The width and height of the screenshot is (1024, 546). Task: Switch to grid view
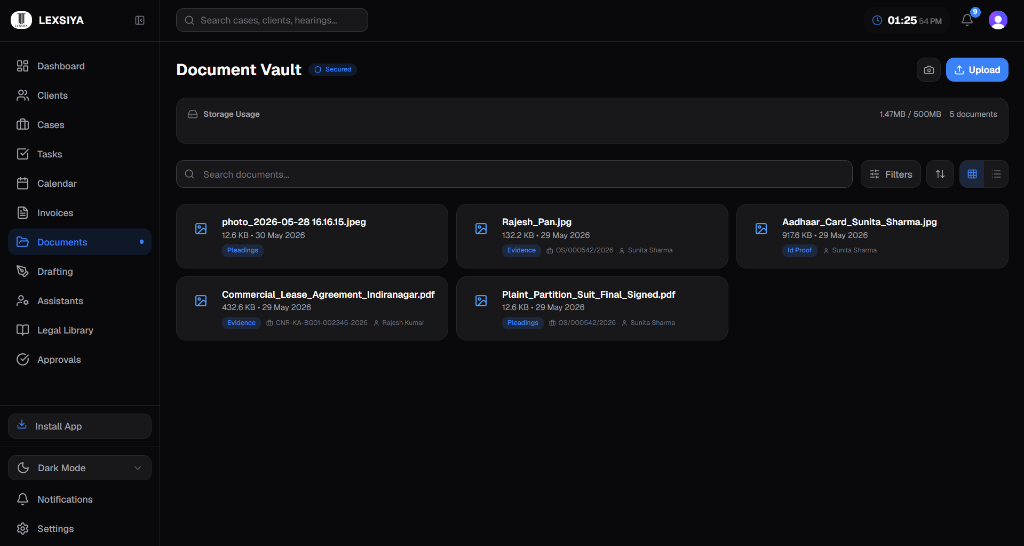tap(972, 174)
